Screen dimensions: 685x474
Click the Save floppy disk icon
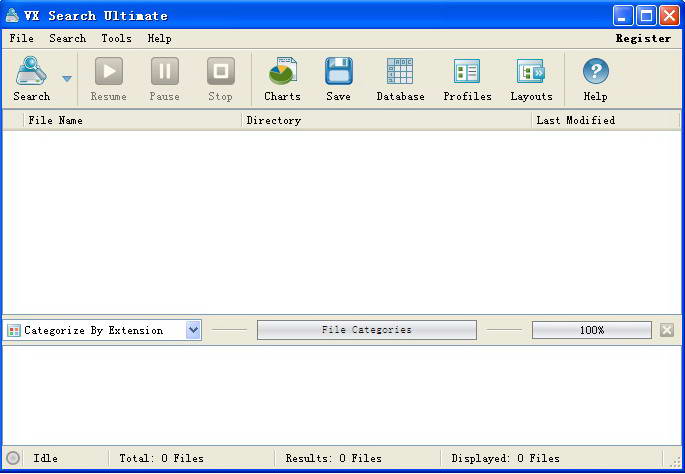[339, 71]
